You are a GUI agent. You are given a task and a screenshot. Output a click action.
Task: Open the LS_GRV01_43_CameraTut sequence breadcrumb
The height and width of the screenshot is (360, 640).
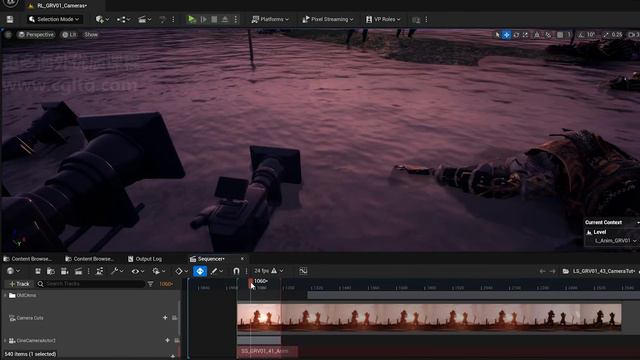point(603,271)
